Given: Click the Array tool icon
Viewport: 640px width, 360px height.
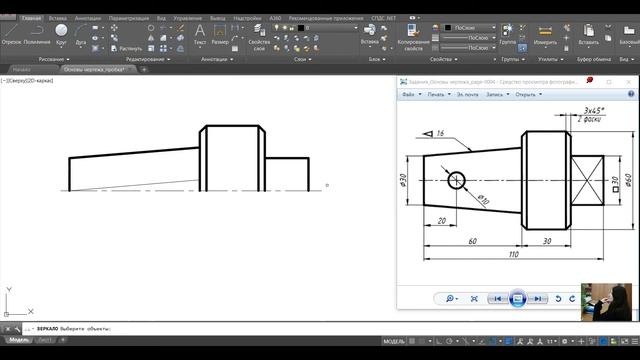Looking at the screenshot, I should pyautogui.click(x=163, y=48).
